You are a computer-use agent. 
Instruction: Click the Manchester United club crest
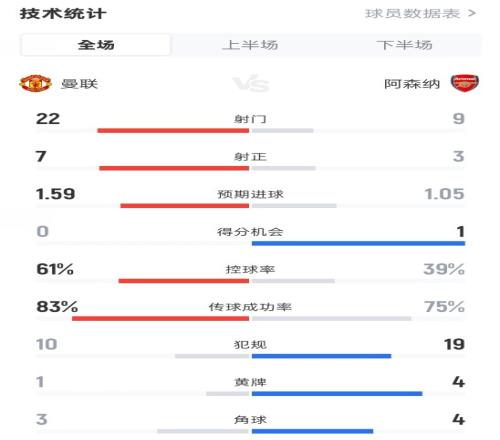pyautogui.click(x=35, y=83)
